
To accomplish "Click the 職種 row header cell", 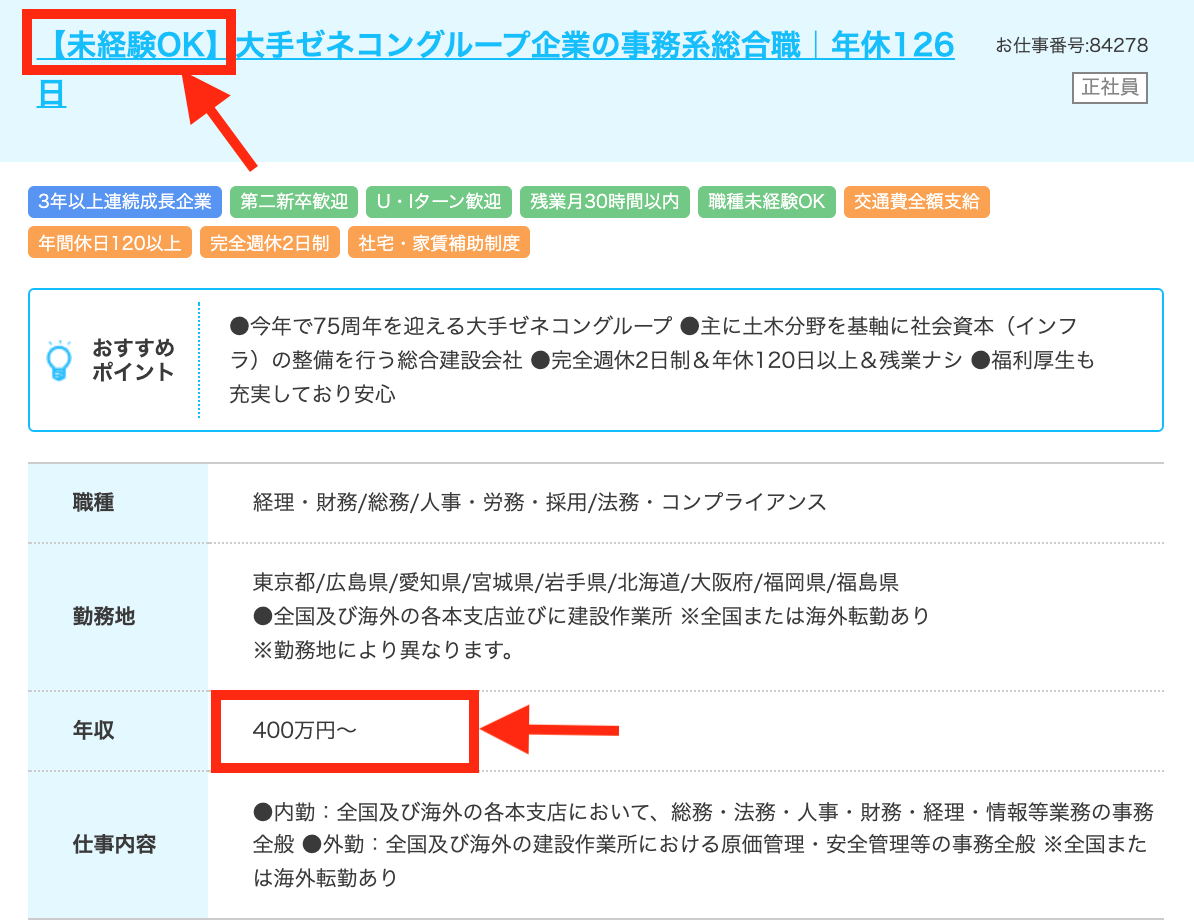I will click(93, 503).
